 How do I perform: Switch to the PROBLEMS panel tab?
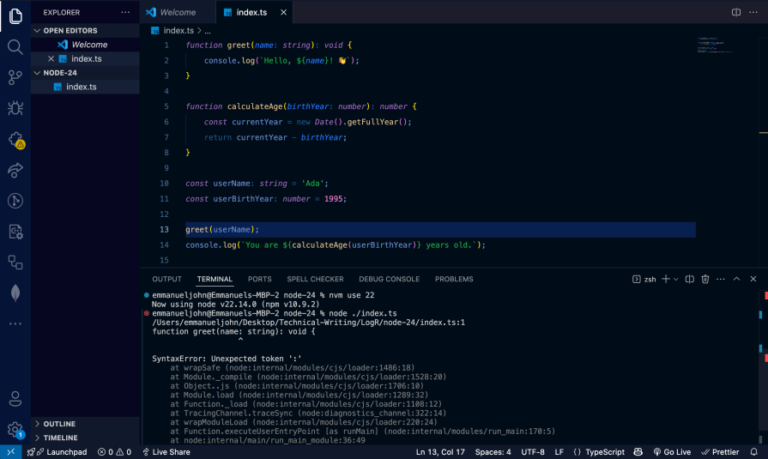pos(454,279)
